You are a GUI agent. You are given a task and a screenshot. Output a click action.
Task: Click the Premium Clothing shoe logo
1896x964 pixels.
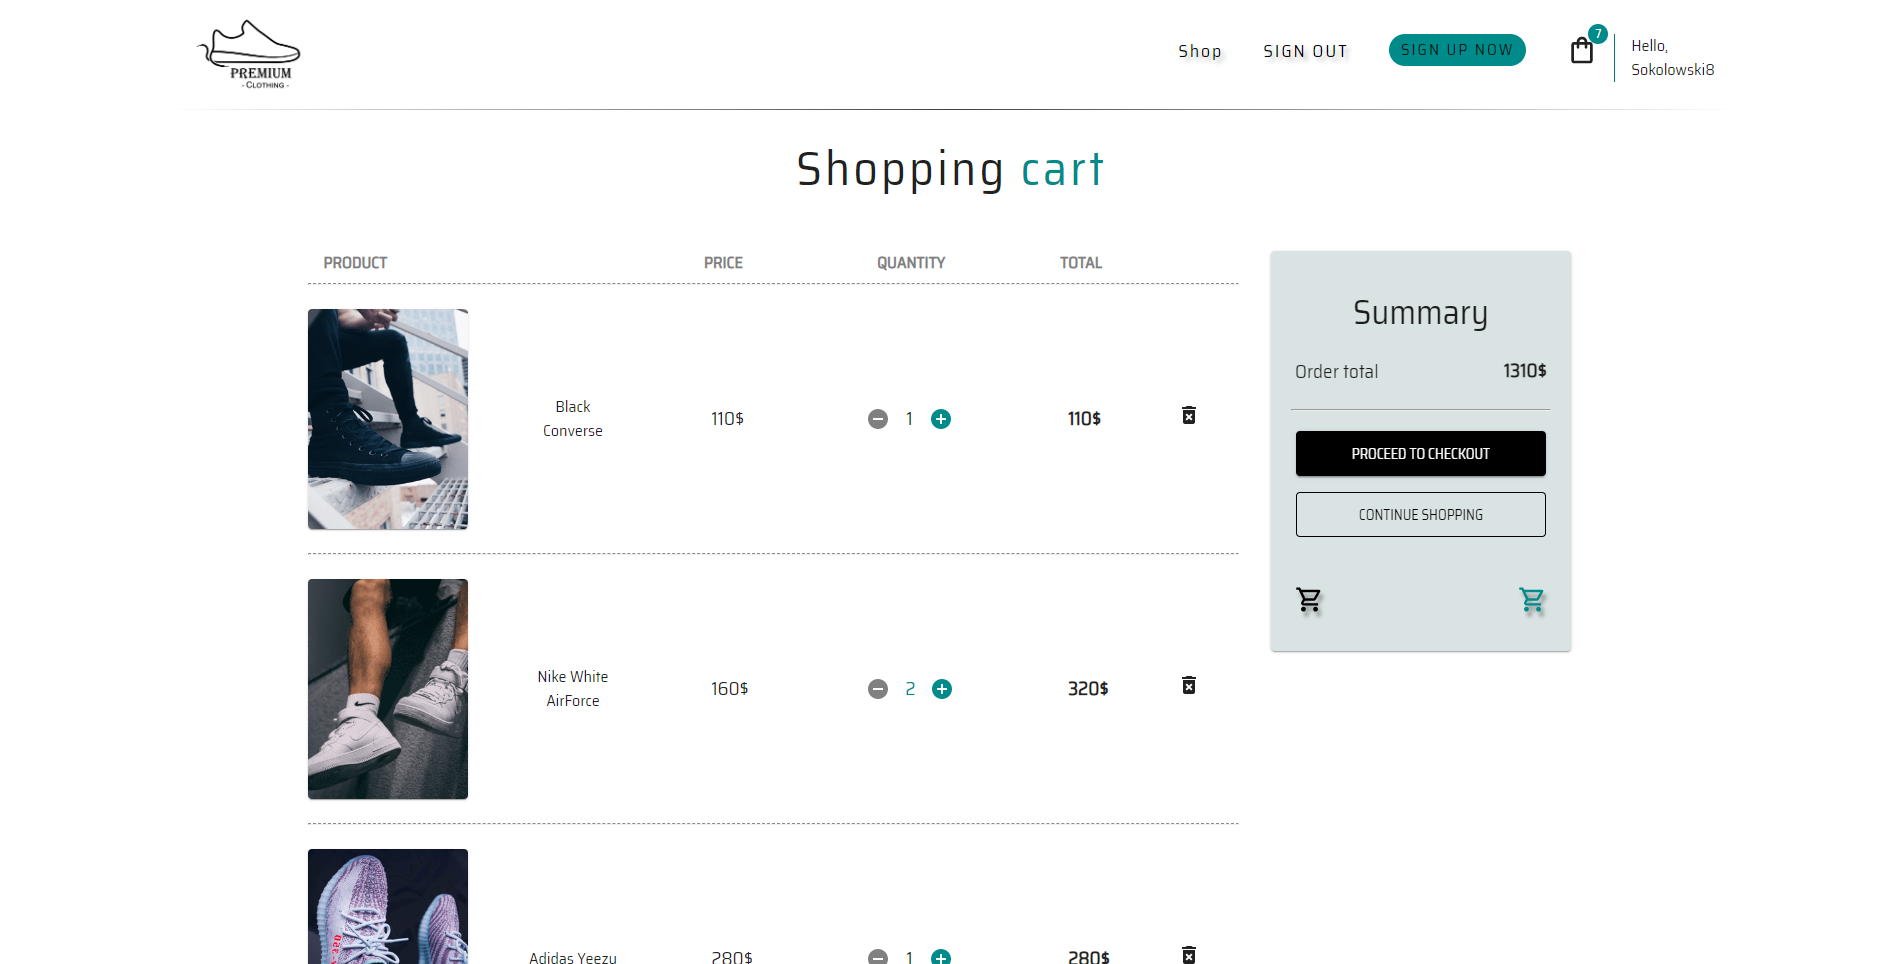tap(249, 52)
